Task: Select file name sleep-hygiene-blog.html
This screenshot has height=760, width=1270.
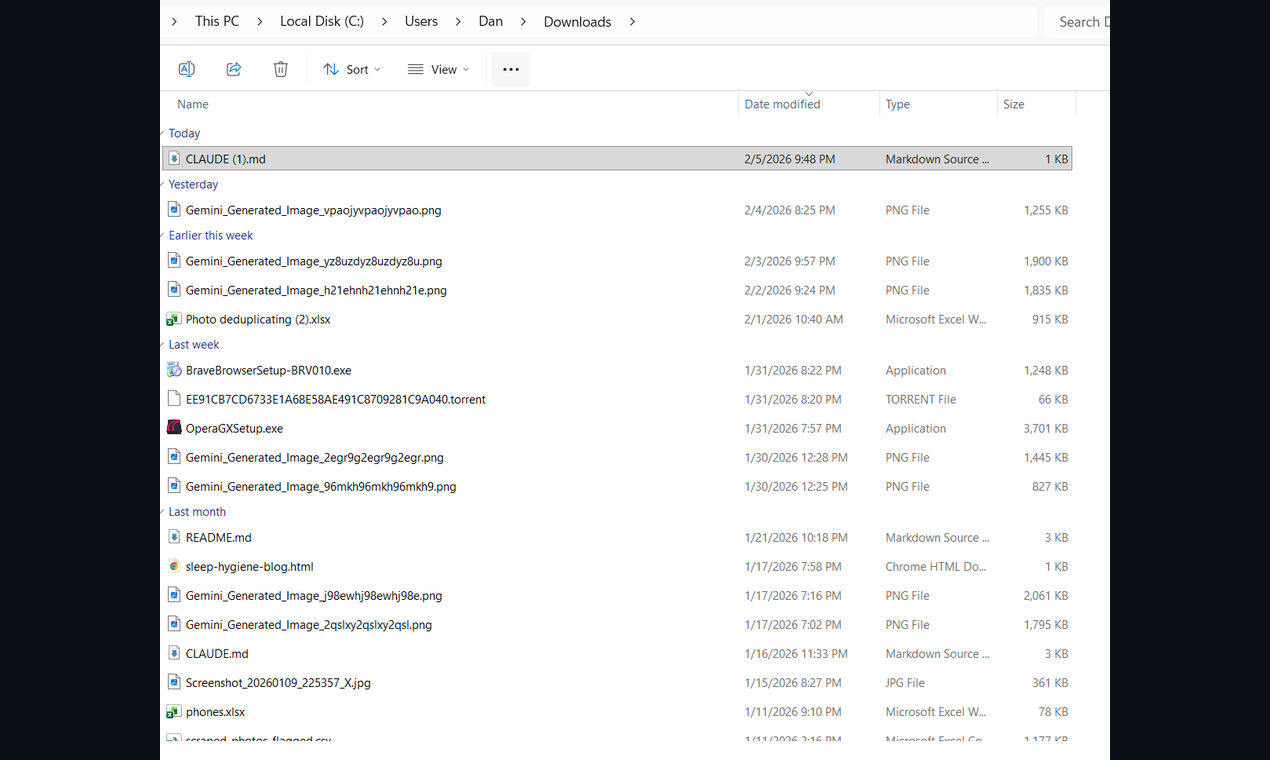Action: click(x=250, y=566)
